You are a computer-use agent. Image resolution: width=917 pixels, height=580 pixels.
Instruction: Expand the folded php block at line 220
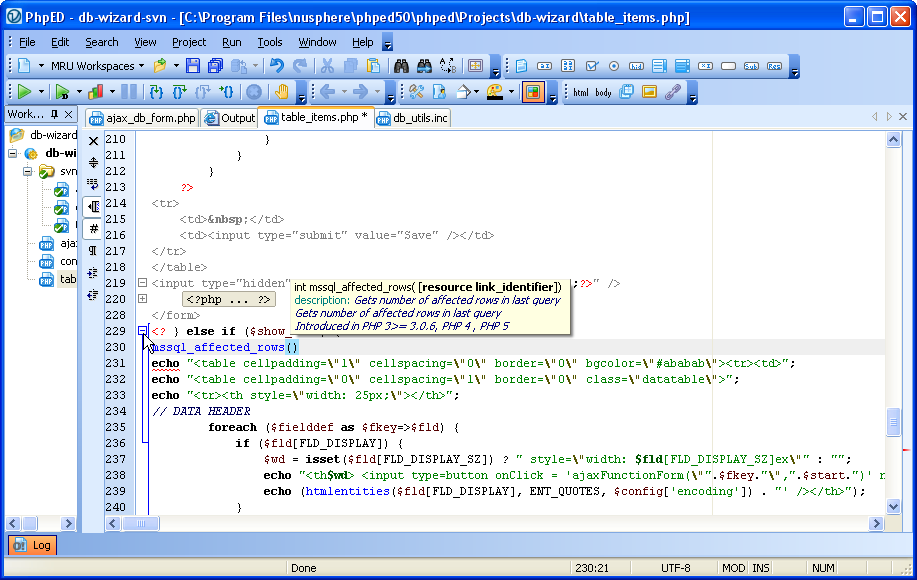click(142, 299)
